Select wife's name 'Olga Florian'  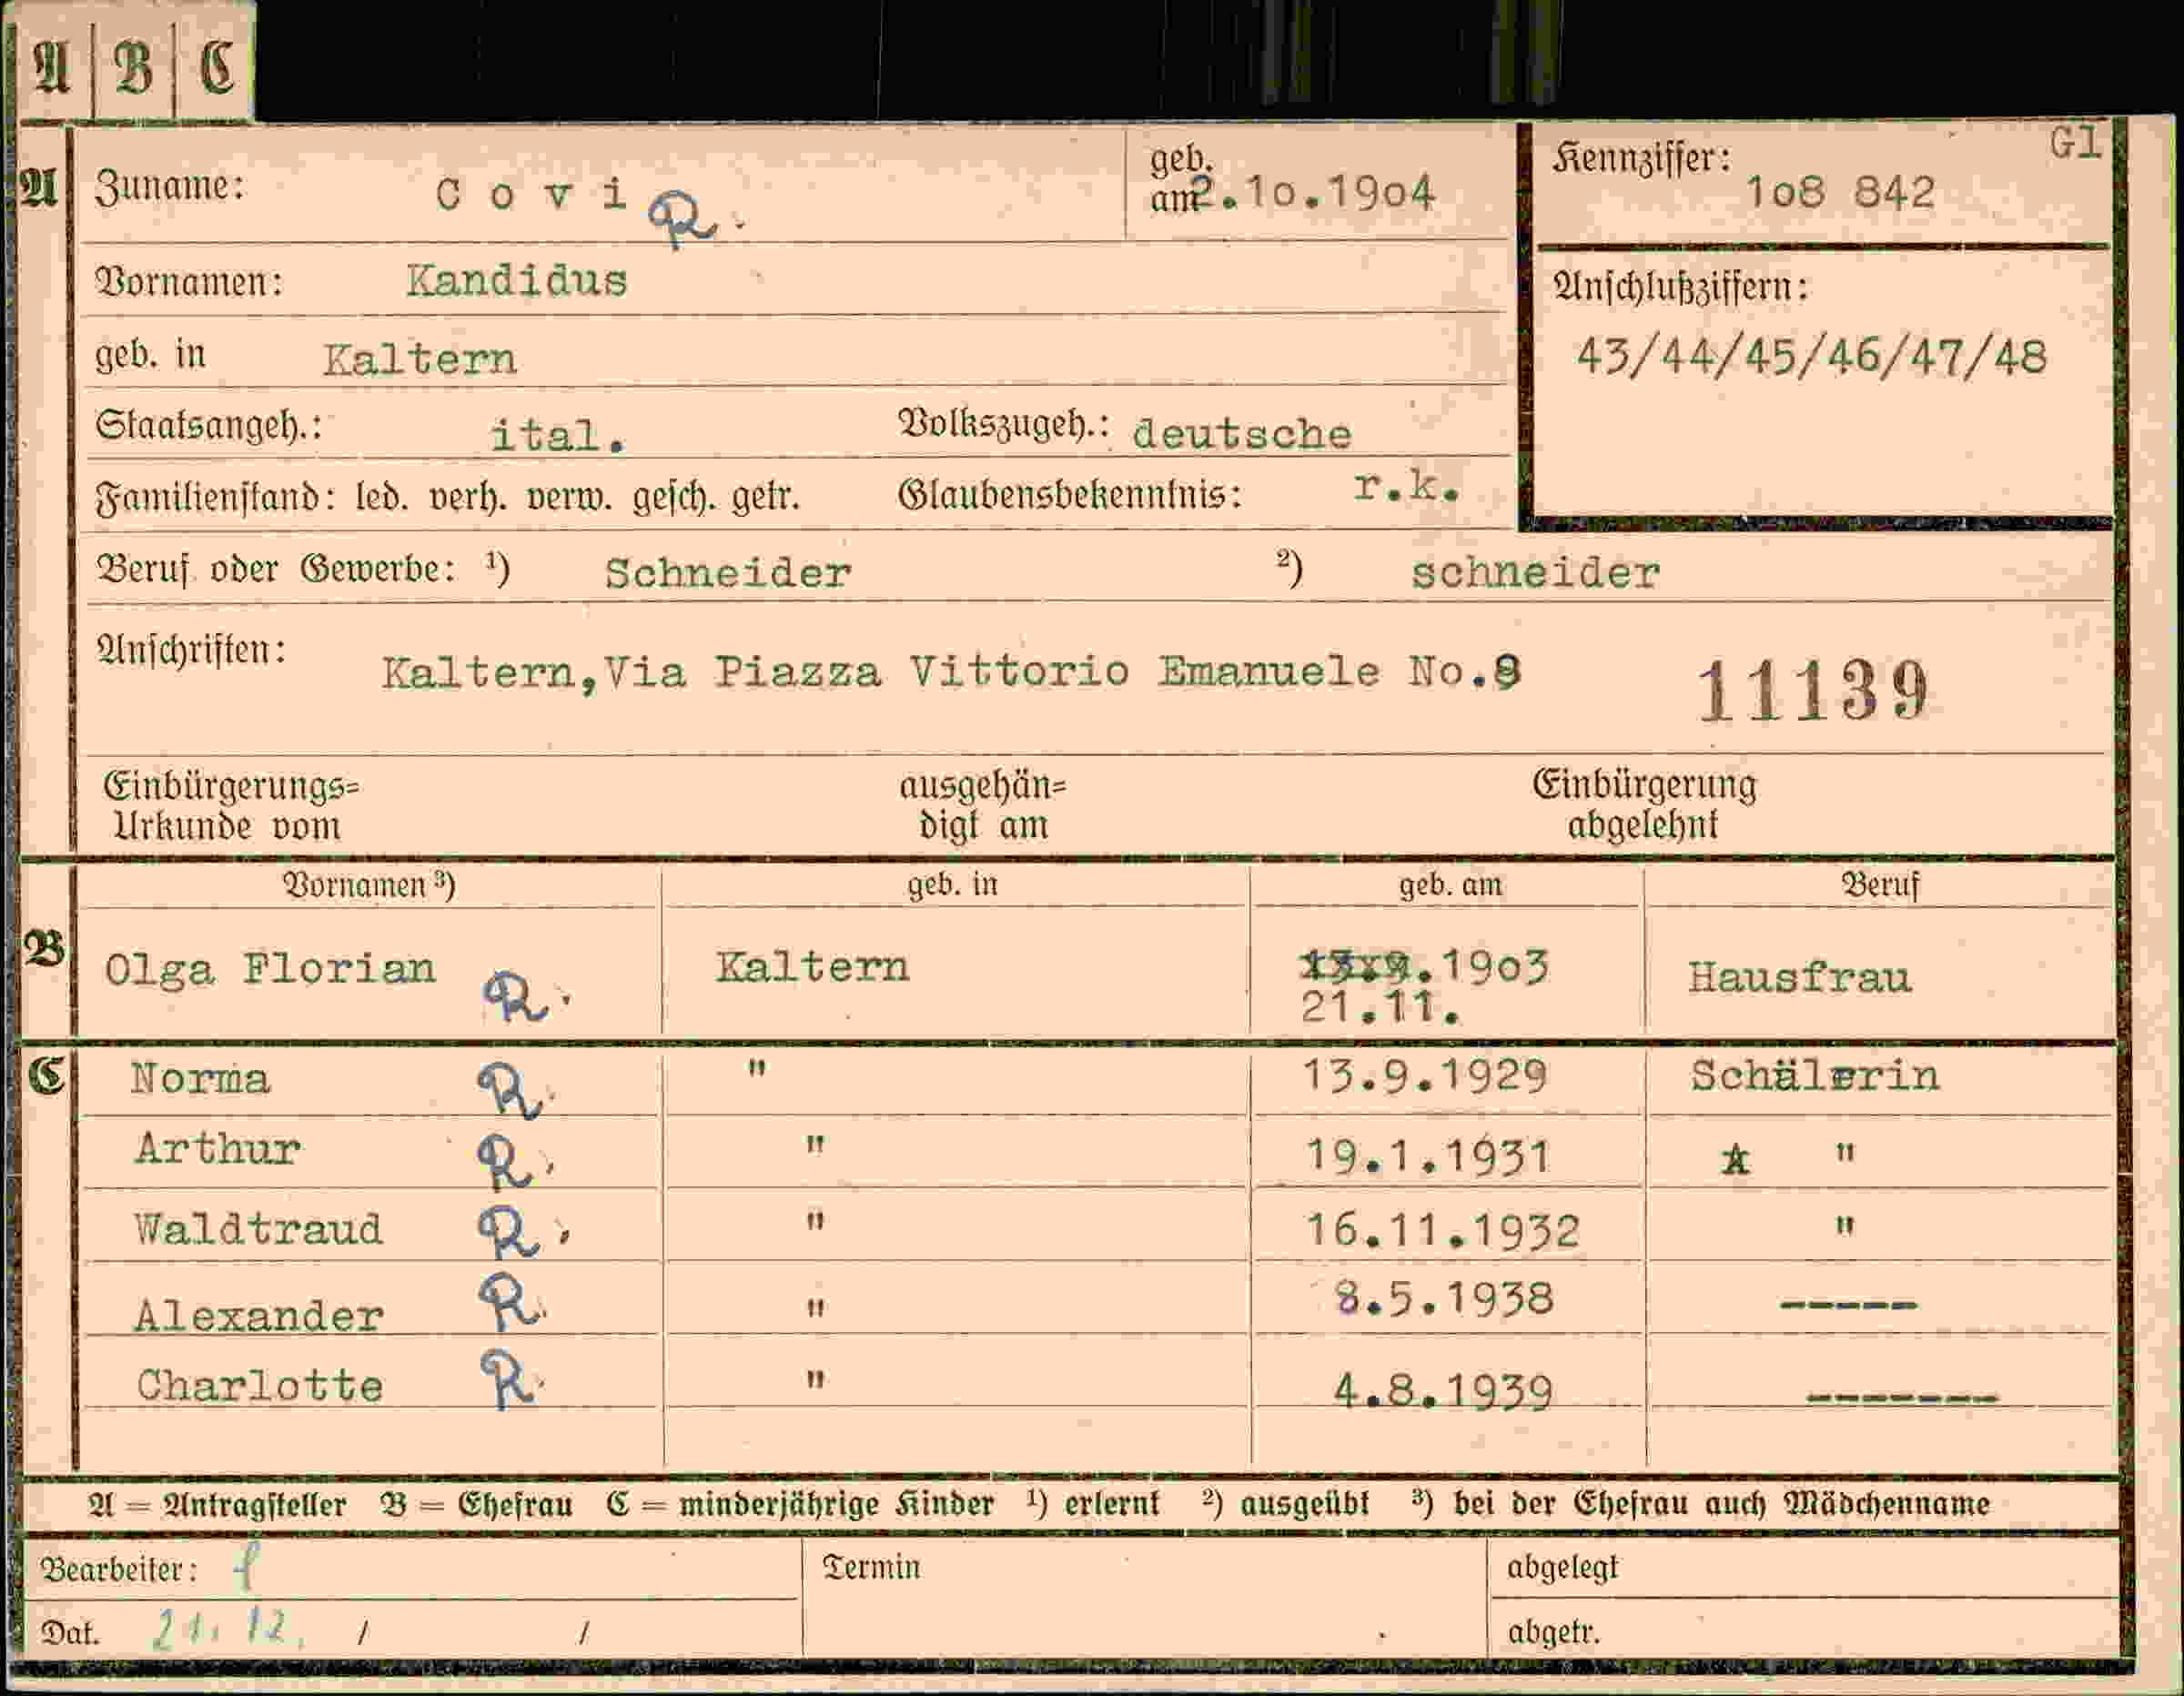click(x=270, y=970)
